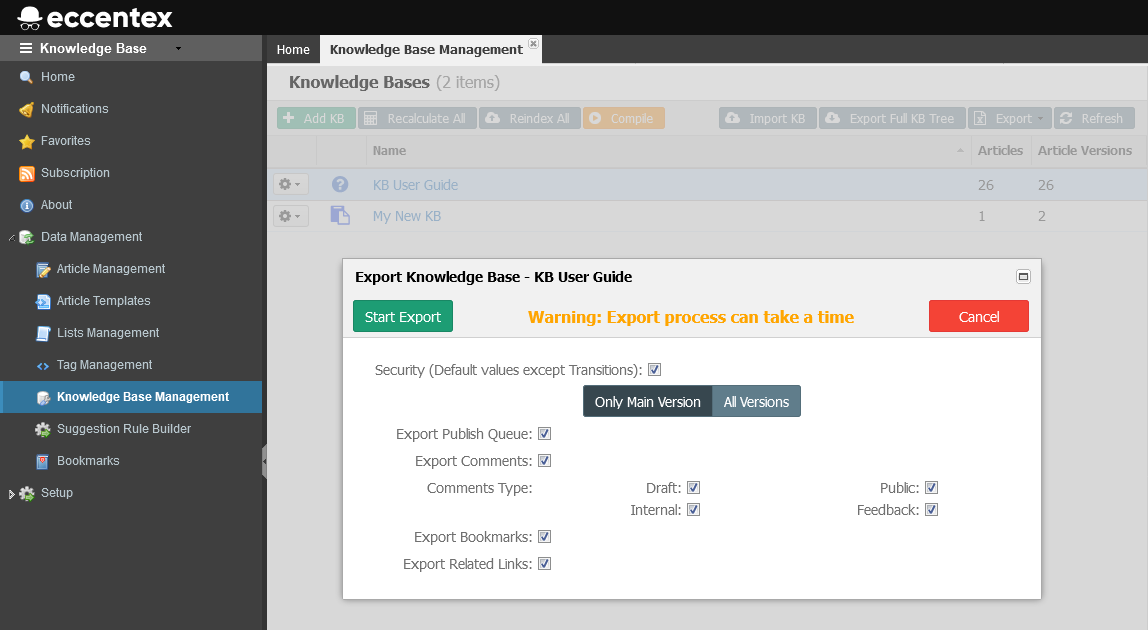Click the Home magnifier icon in sidebar

pyautogui.click(x=26, y=77)
